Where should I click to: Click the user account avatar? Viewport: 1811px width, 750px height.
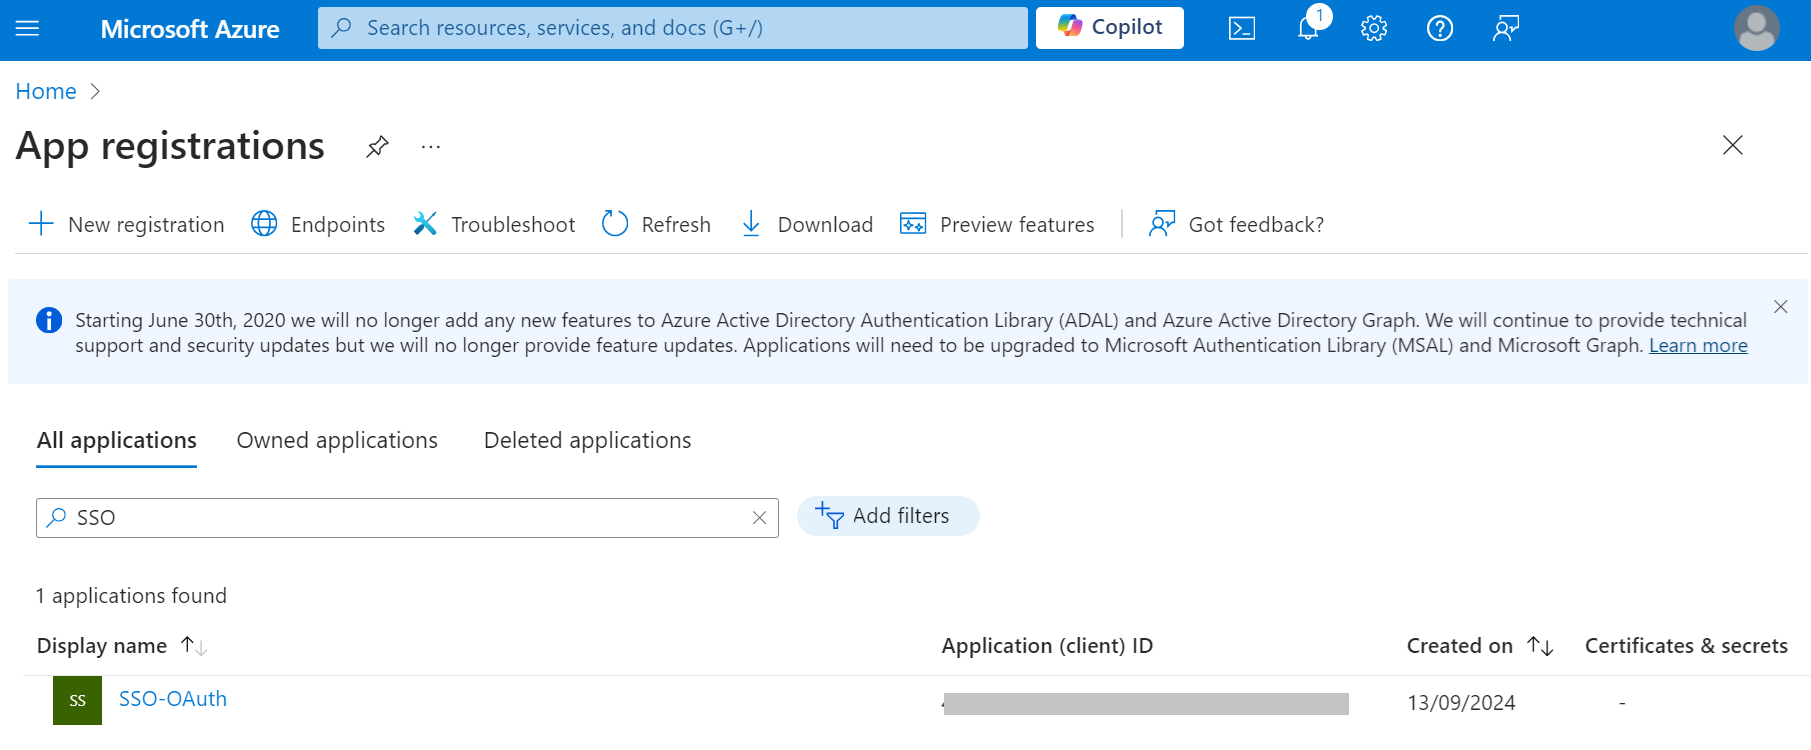tap(1756, 28)
